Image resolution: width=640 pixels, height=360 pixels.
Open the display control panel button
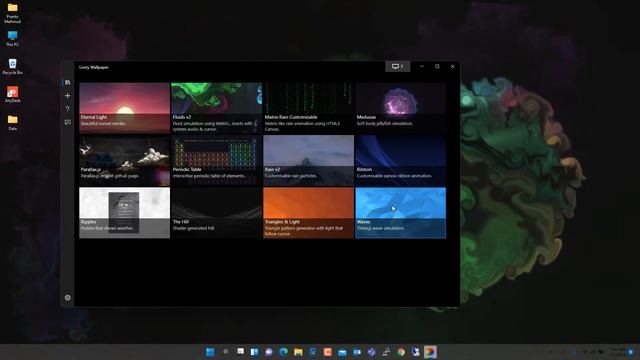click(x=398, y=66)
